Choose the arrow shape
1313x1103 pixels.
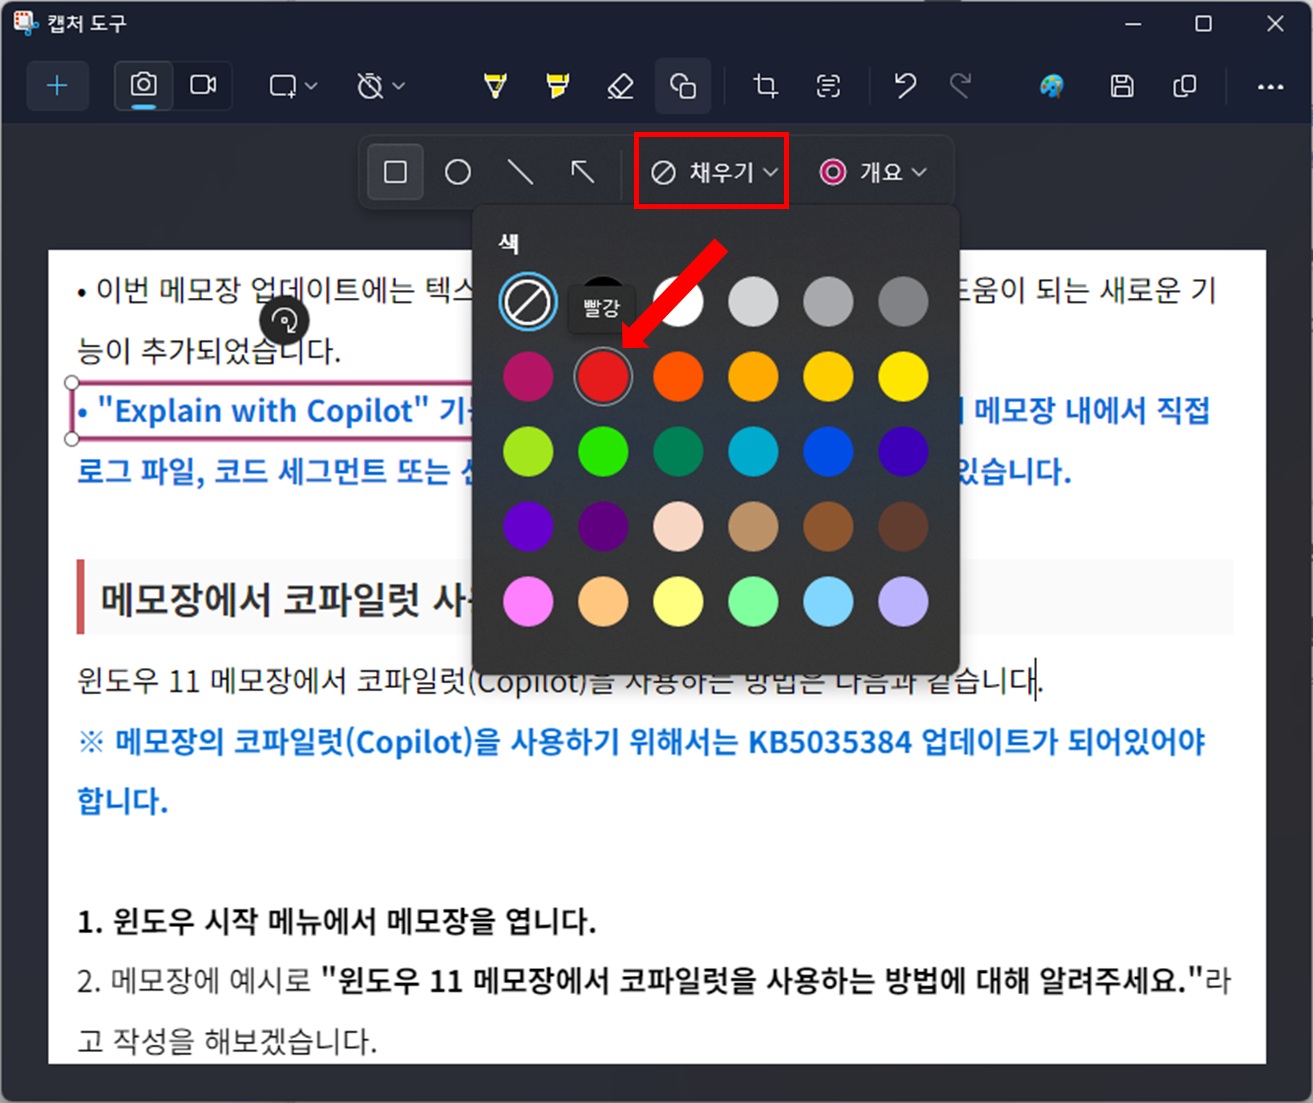582,172
